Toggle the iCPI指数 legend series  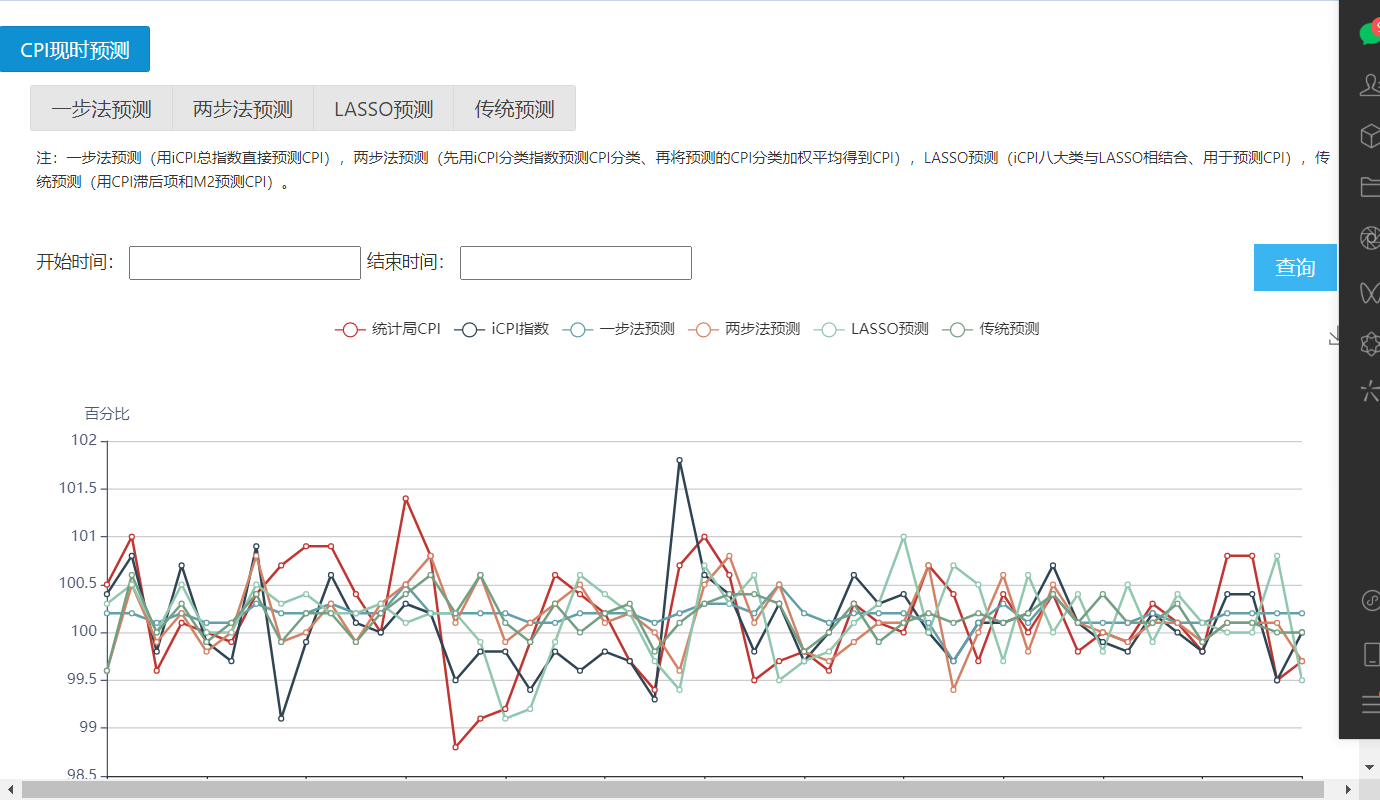[501, 329]
